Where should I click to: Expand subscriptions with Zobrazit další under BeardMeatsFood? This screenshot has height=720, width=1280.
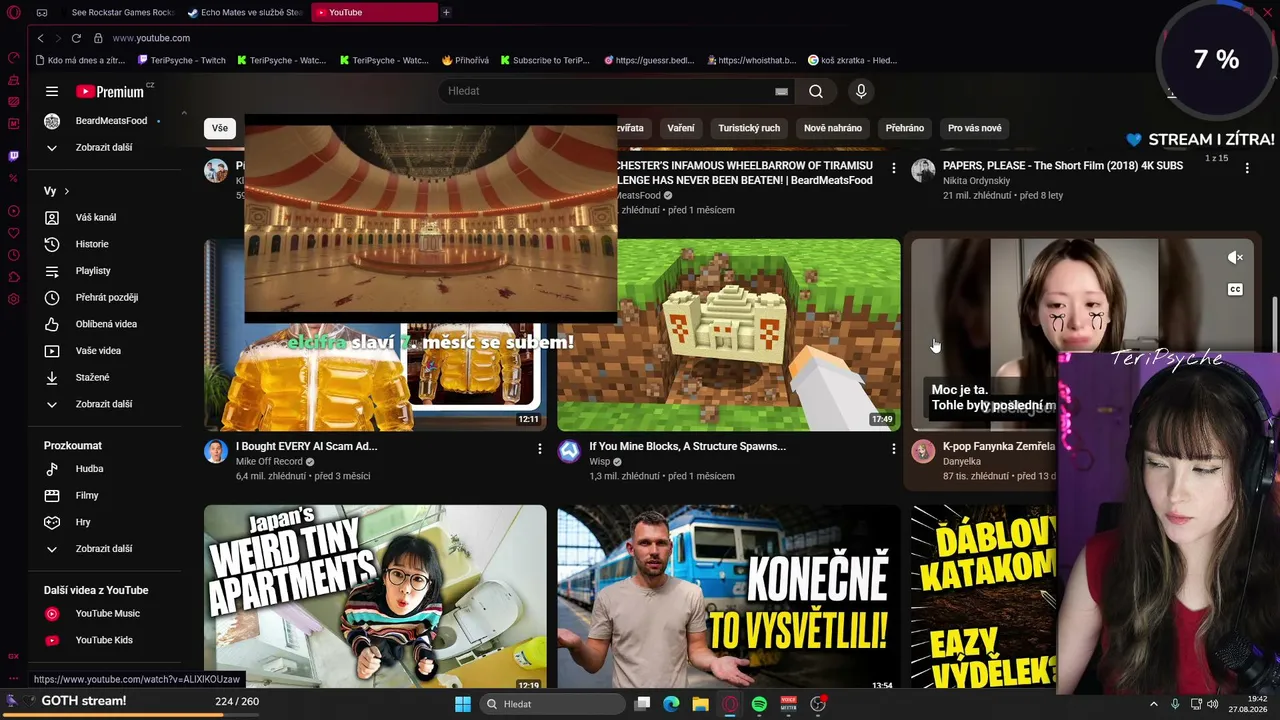(105, 147)
